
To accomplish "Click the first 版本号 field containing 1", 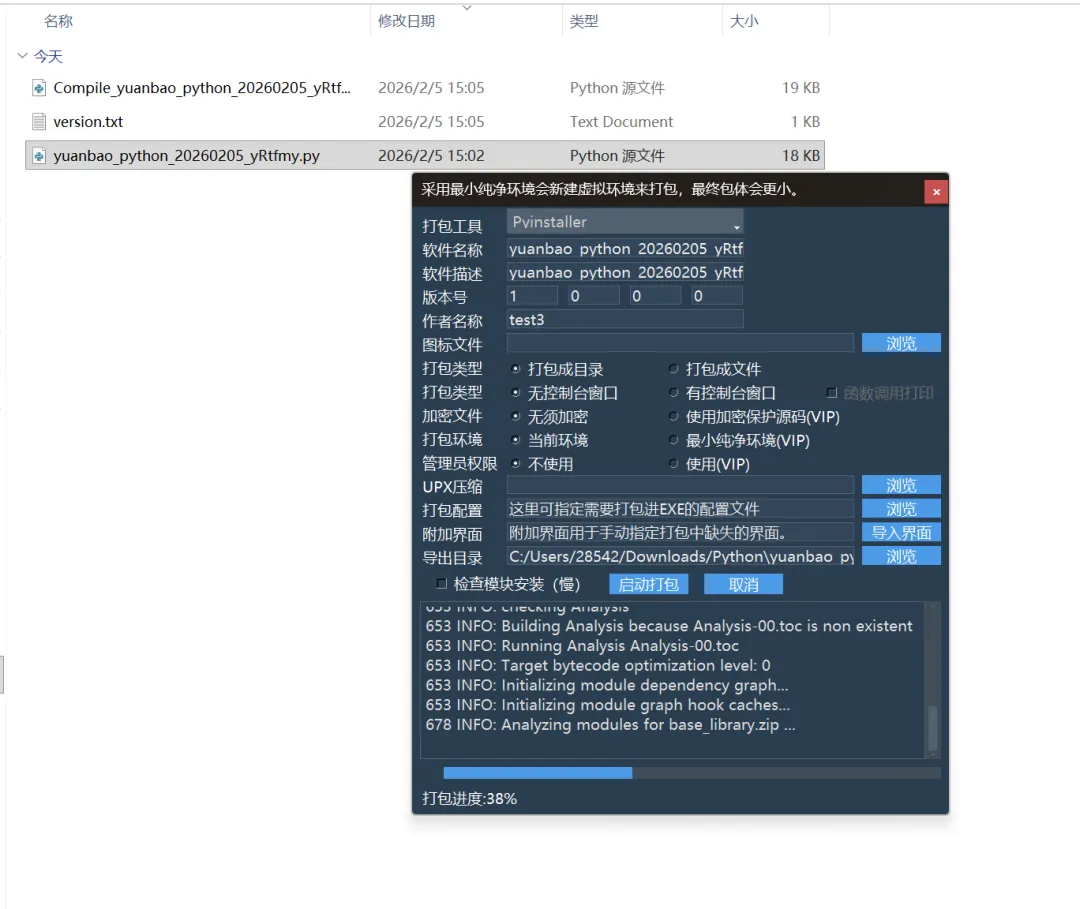I will [x=532, y=296].
